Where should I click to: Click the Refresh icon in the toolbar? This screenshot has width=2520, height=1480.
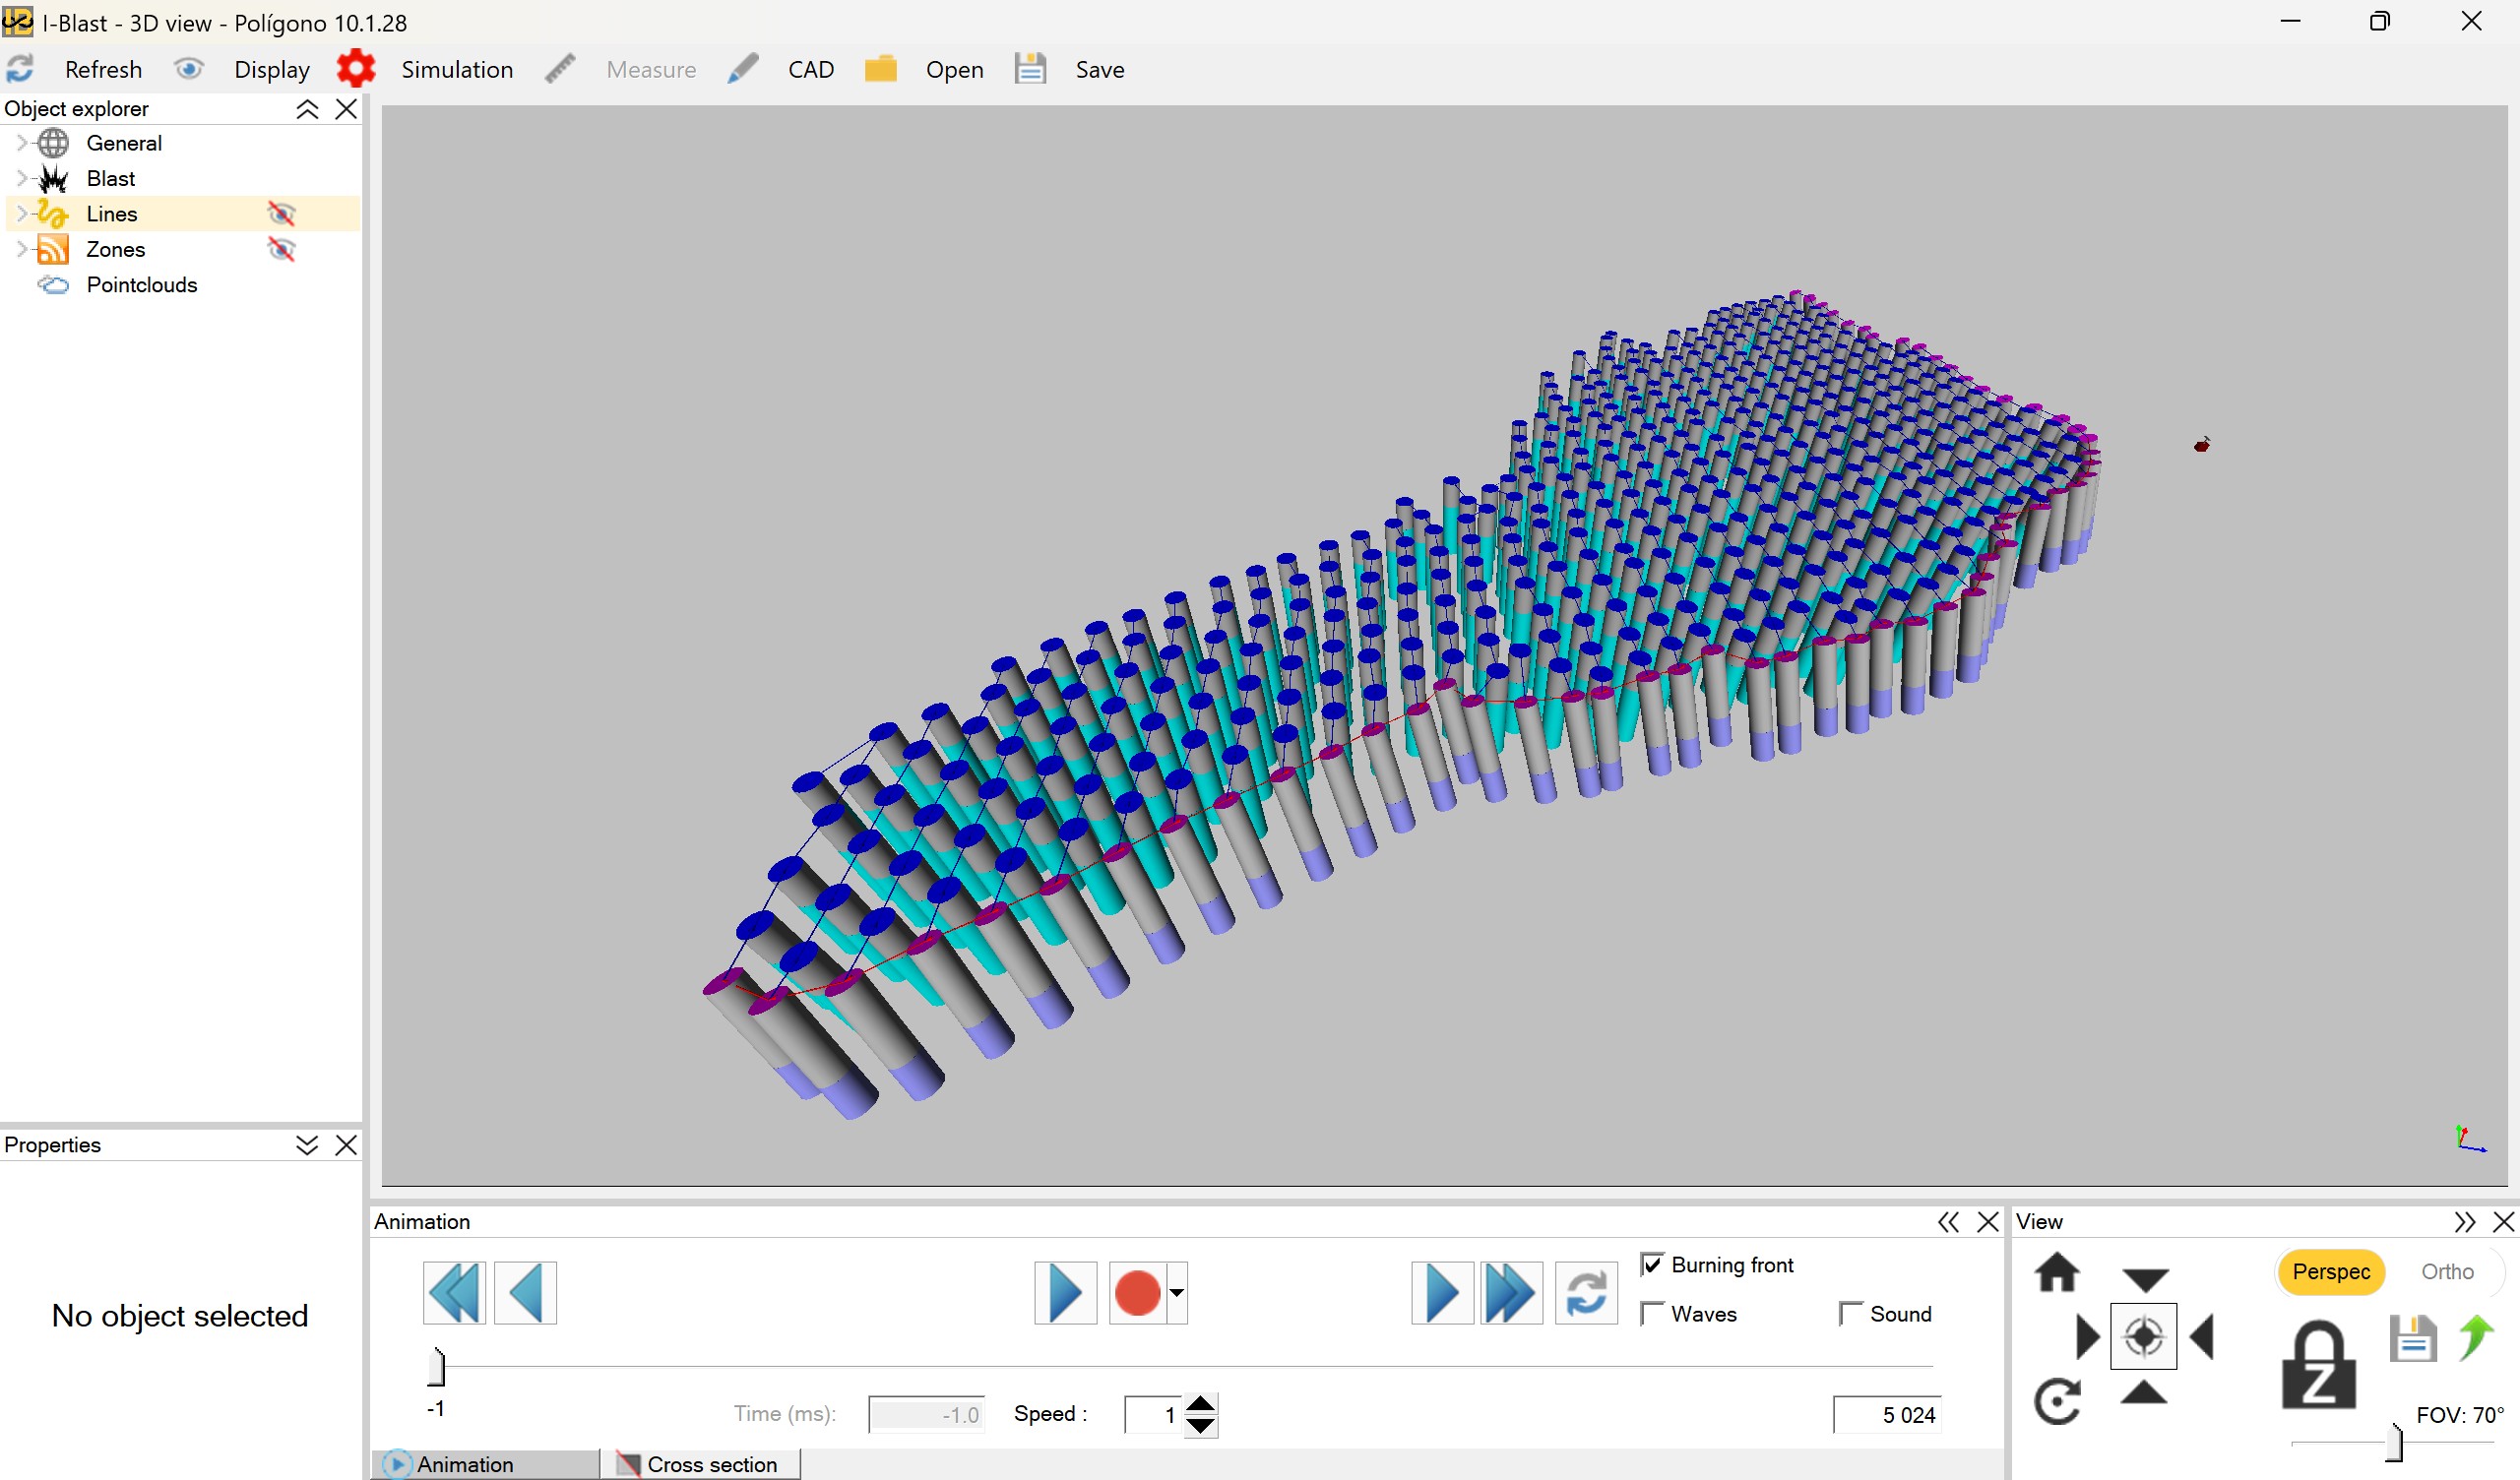coord(20,68)
